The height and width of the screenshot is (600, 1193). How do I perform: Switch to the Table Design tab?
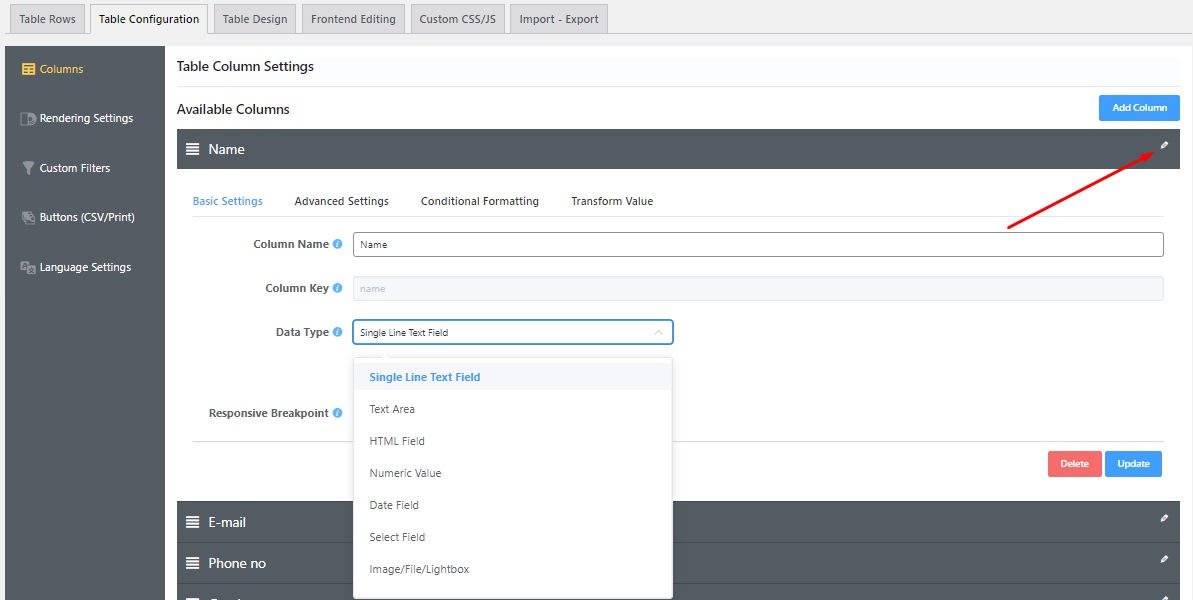coord(255,19)
